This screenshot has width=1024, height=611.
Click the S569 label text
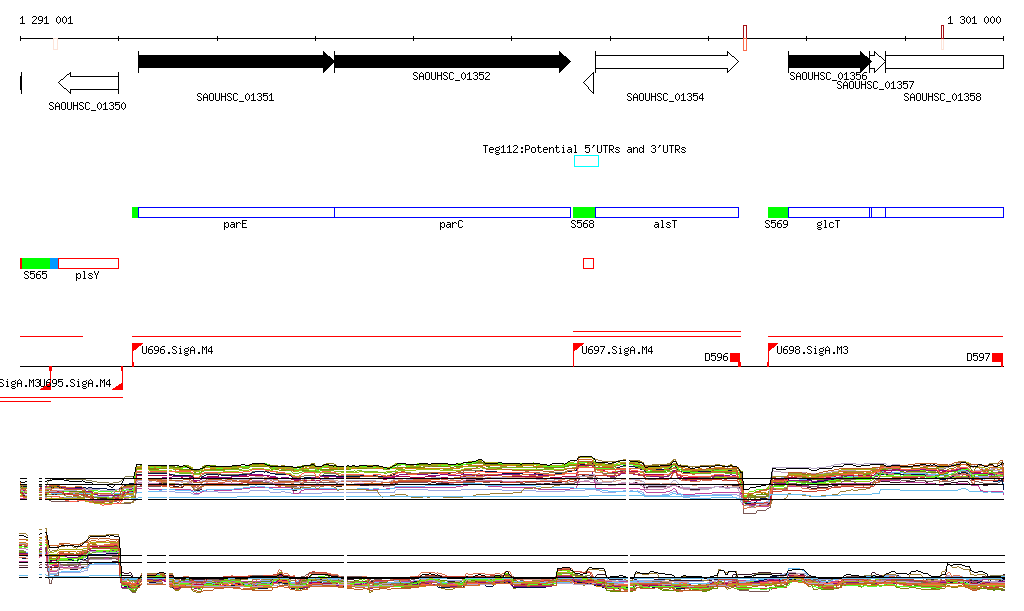pyautogui.click(x=776, y=225)
